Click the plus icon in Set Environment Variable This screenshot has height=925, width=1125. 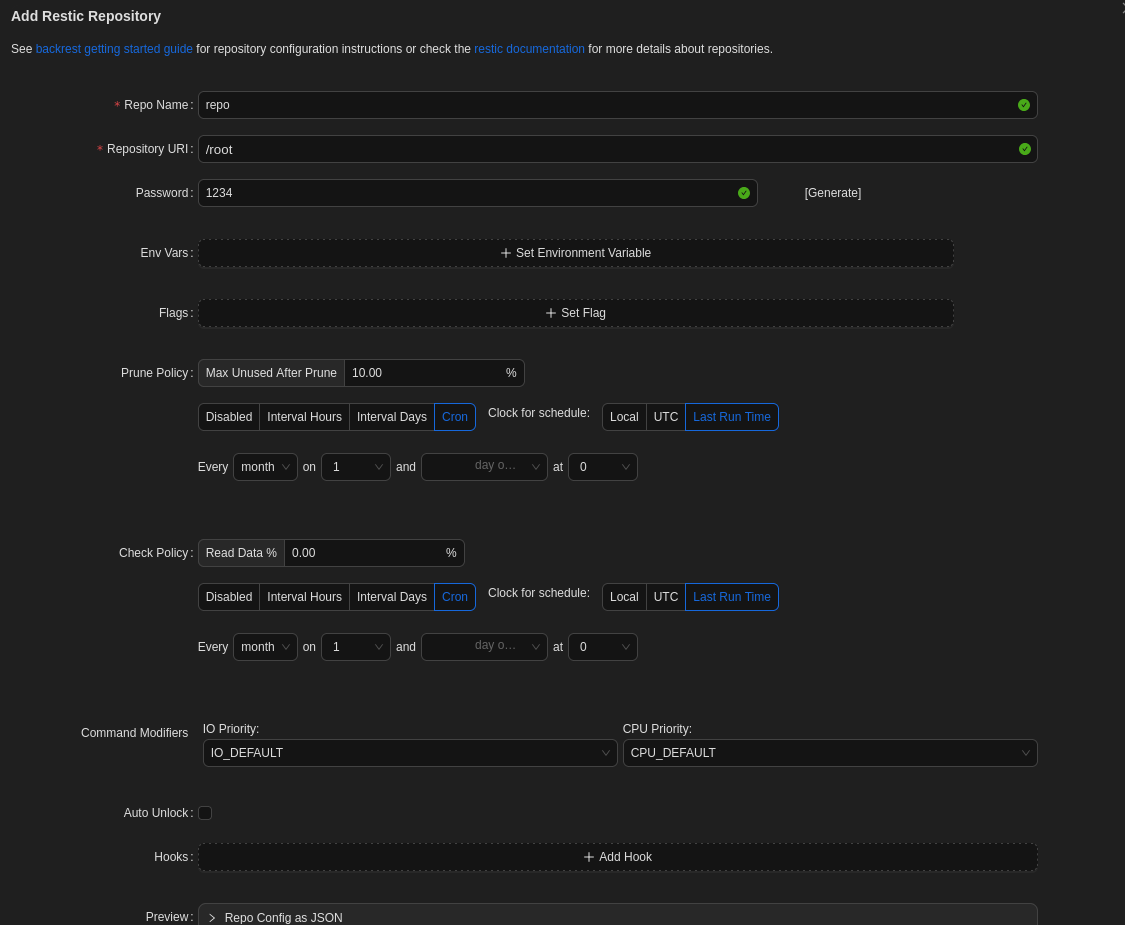click(506, 253)
